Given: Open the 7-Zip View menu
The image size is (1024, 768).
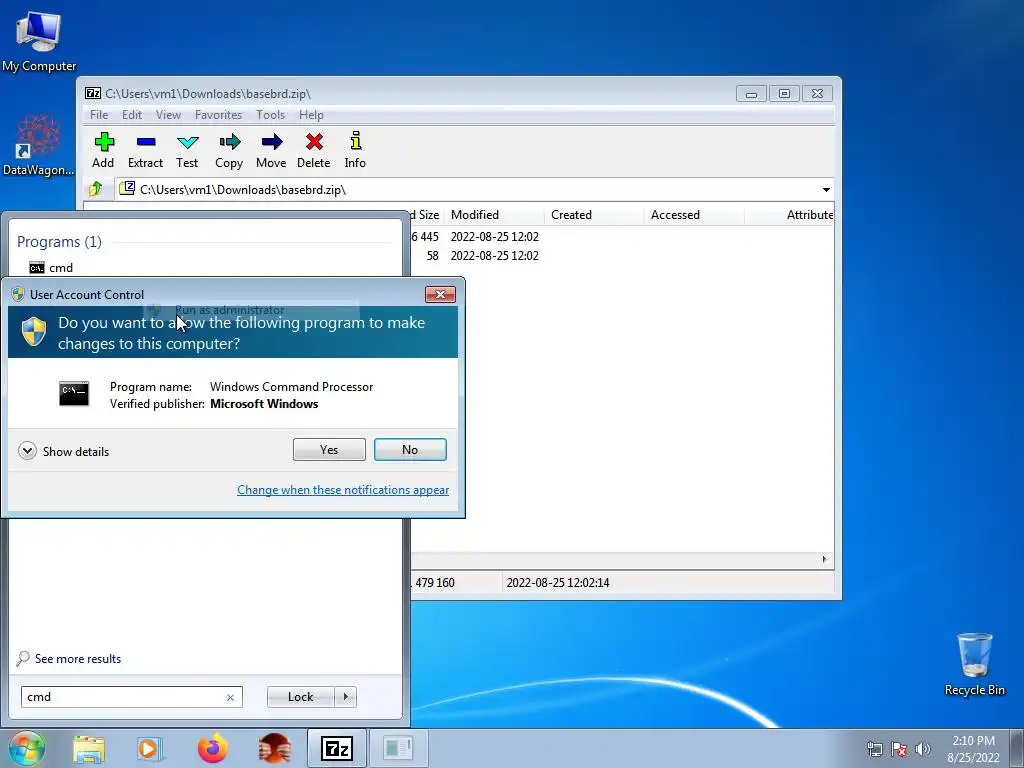Looking at the screenshot, I should [x=168, y=115].
